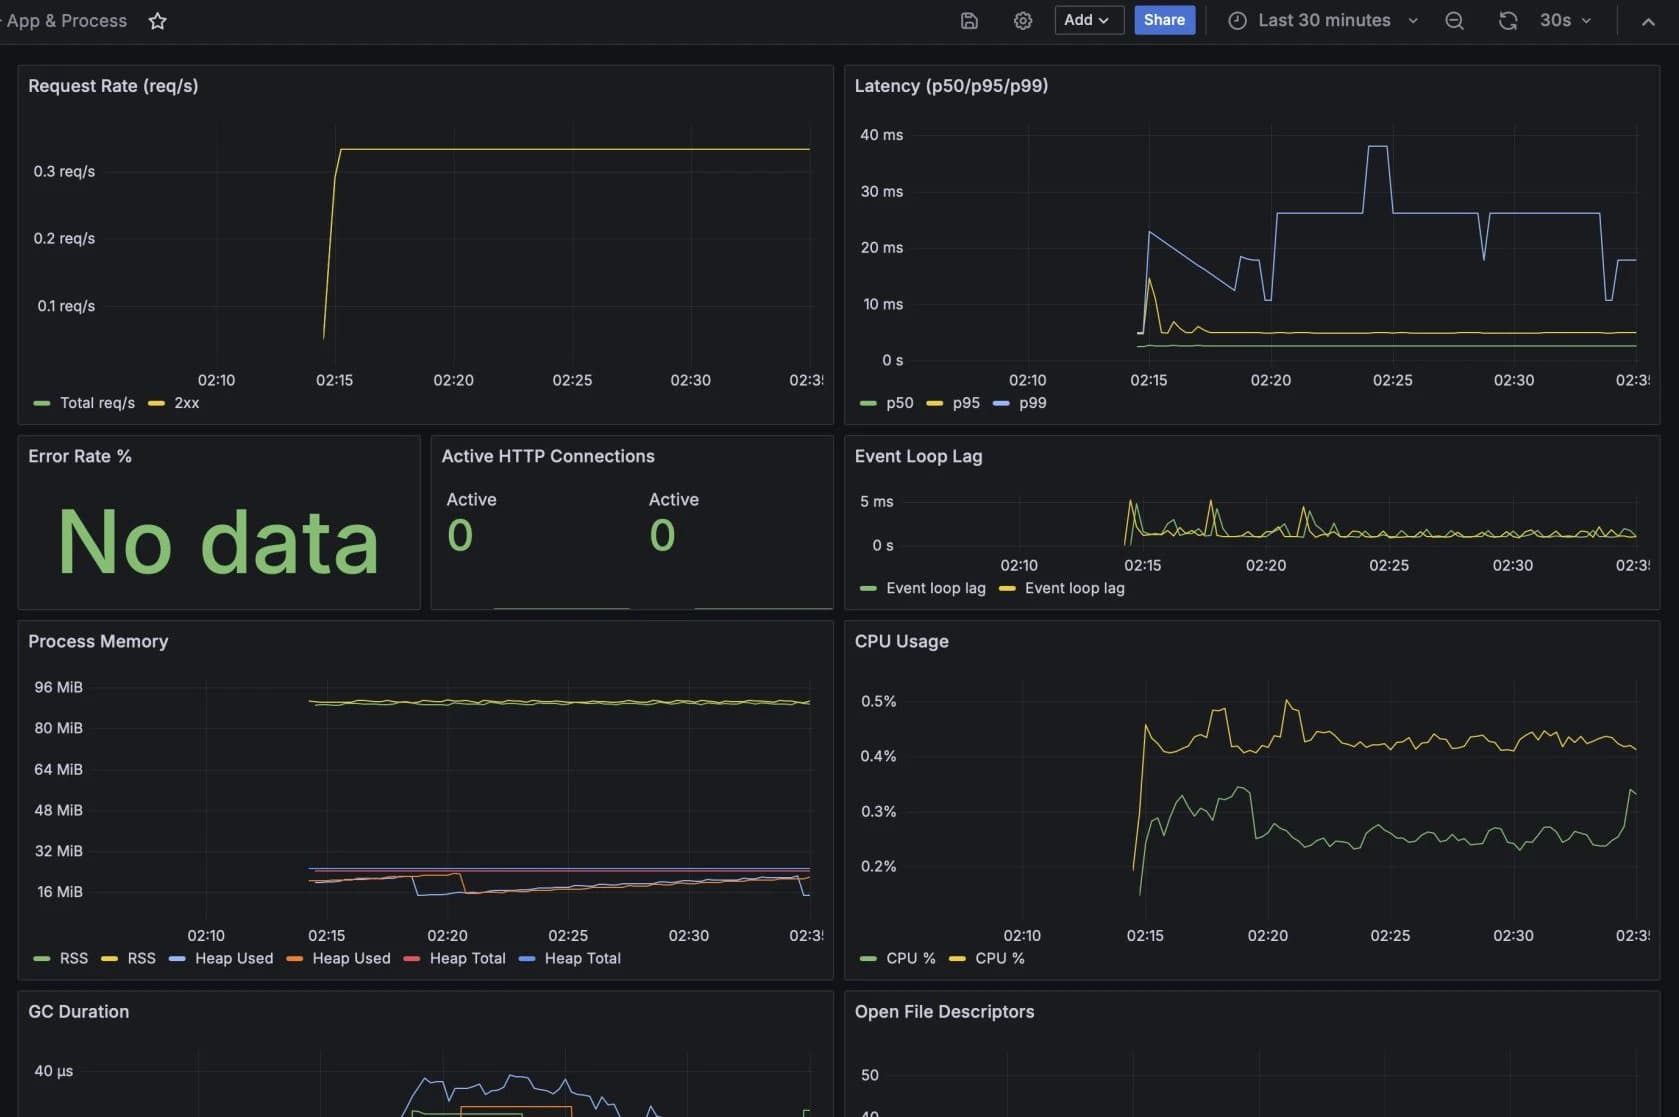Click the Event Loop Lag panel title

(x=918, y=456)
